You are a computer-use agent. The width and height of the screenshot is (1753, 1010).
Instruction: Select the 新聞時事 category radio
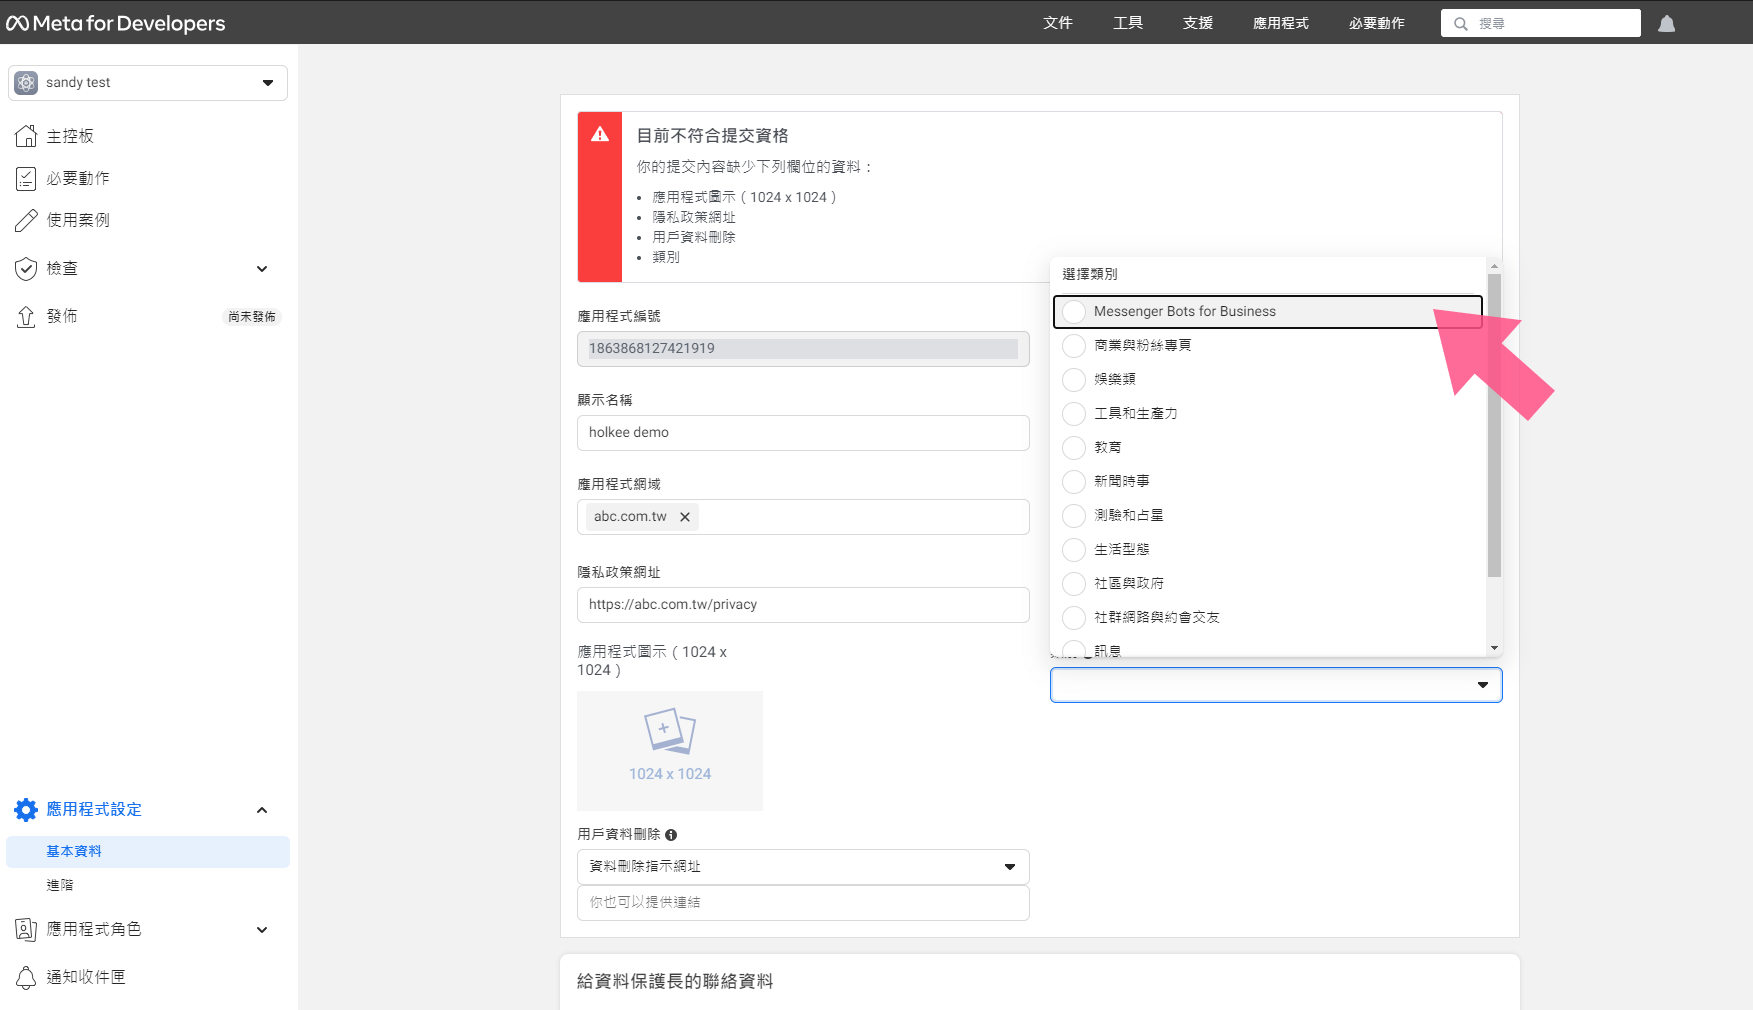point(1074,482)
